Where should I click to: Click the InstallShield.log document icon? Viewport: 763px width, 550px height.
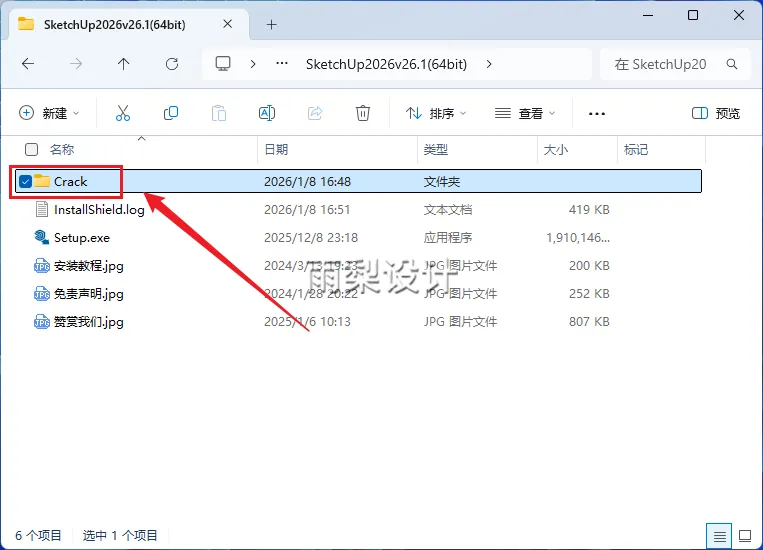[x=42, y=209]
